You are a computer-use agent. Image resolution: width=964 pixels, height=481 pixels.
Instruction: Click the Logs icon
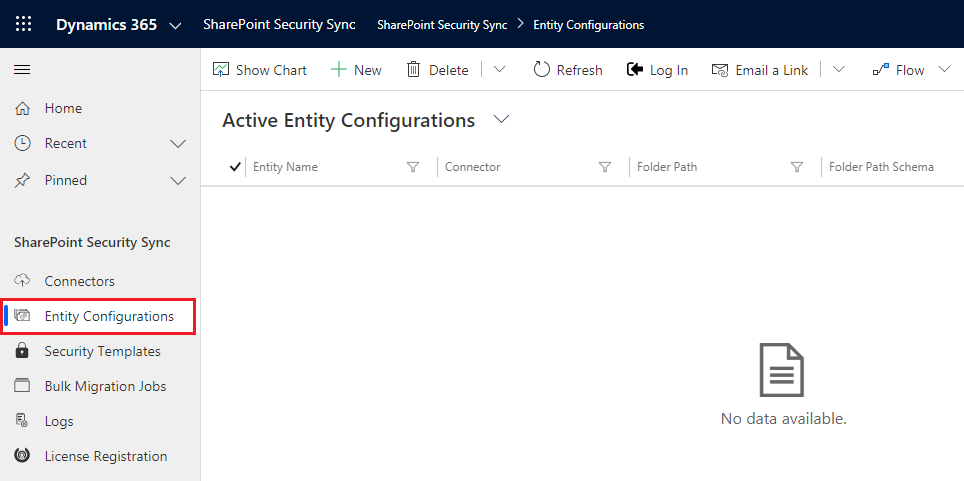pos(22,421)
